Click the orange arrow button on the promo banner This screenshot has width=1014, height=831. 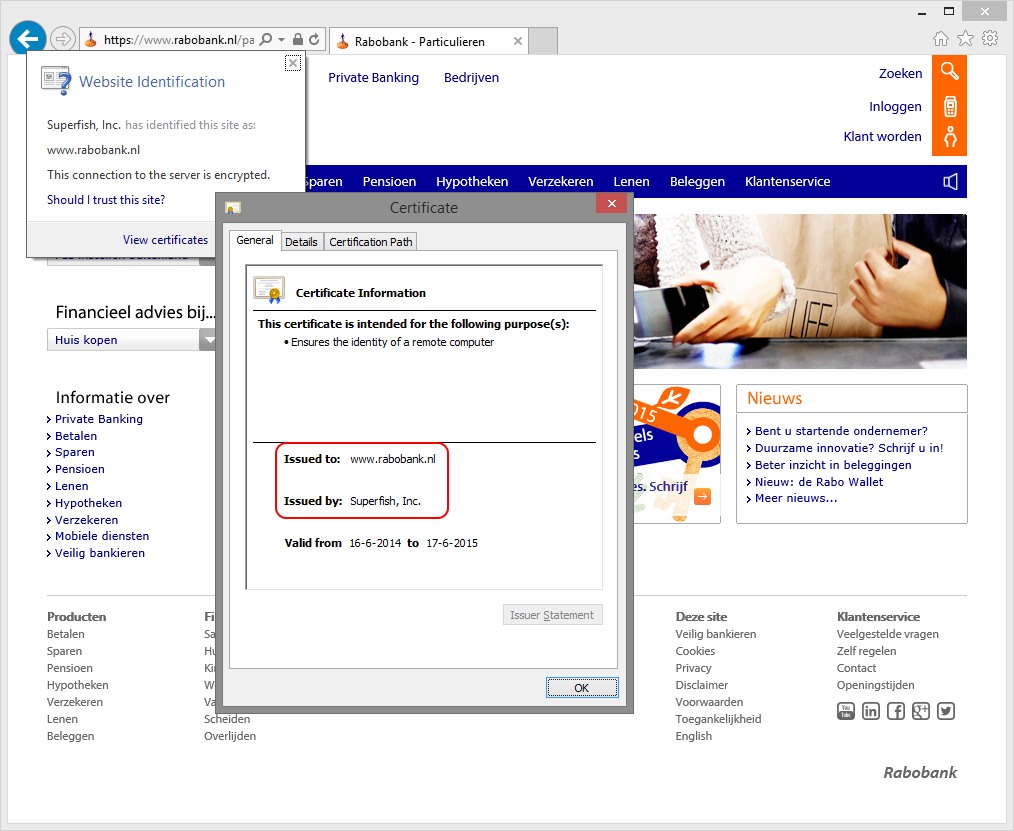[702, 496]
